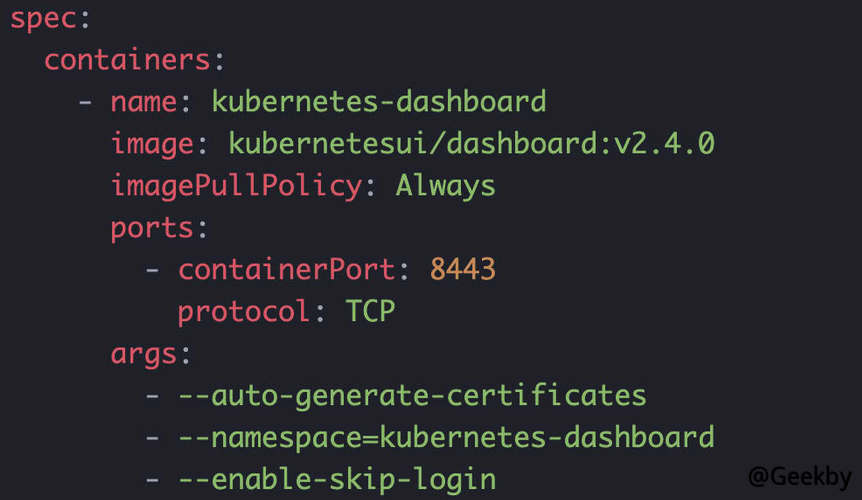Screen dimensions: 862x500
Task: Click the kubernetes-dashboard name value
Action: pos(379,102)
